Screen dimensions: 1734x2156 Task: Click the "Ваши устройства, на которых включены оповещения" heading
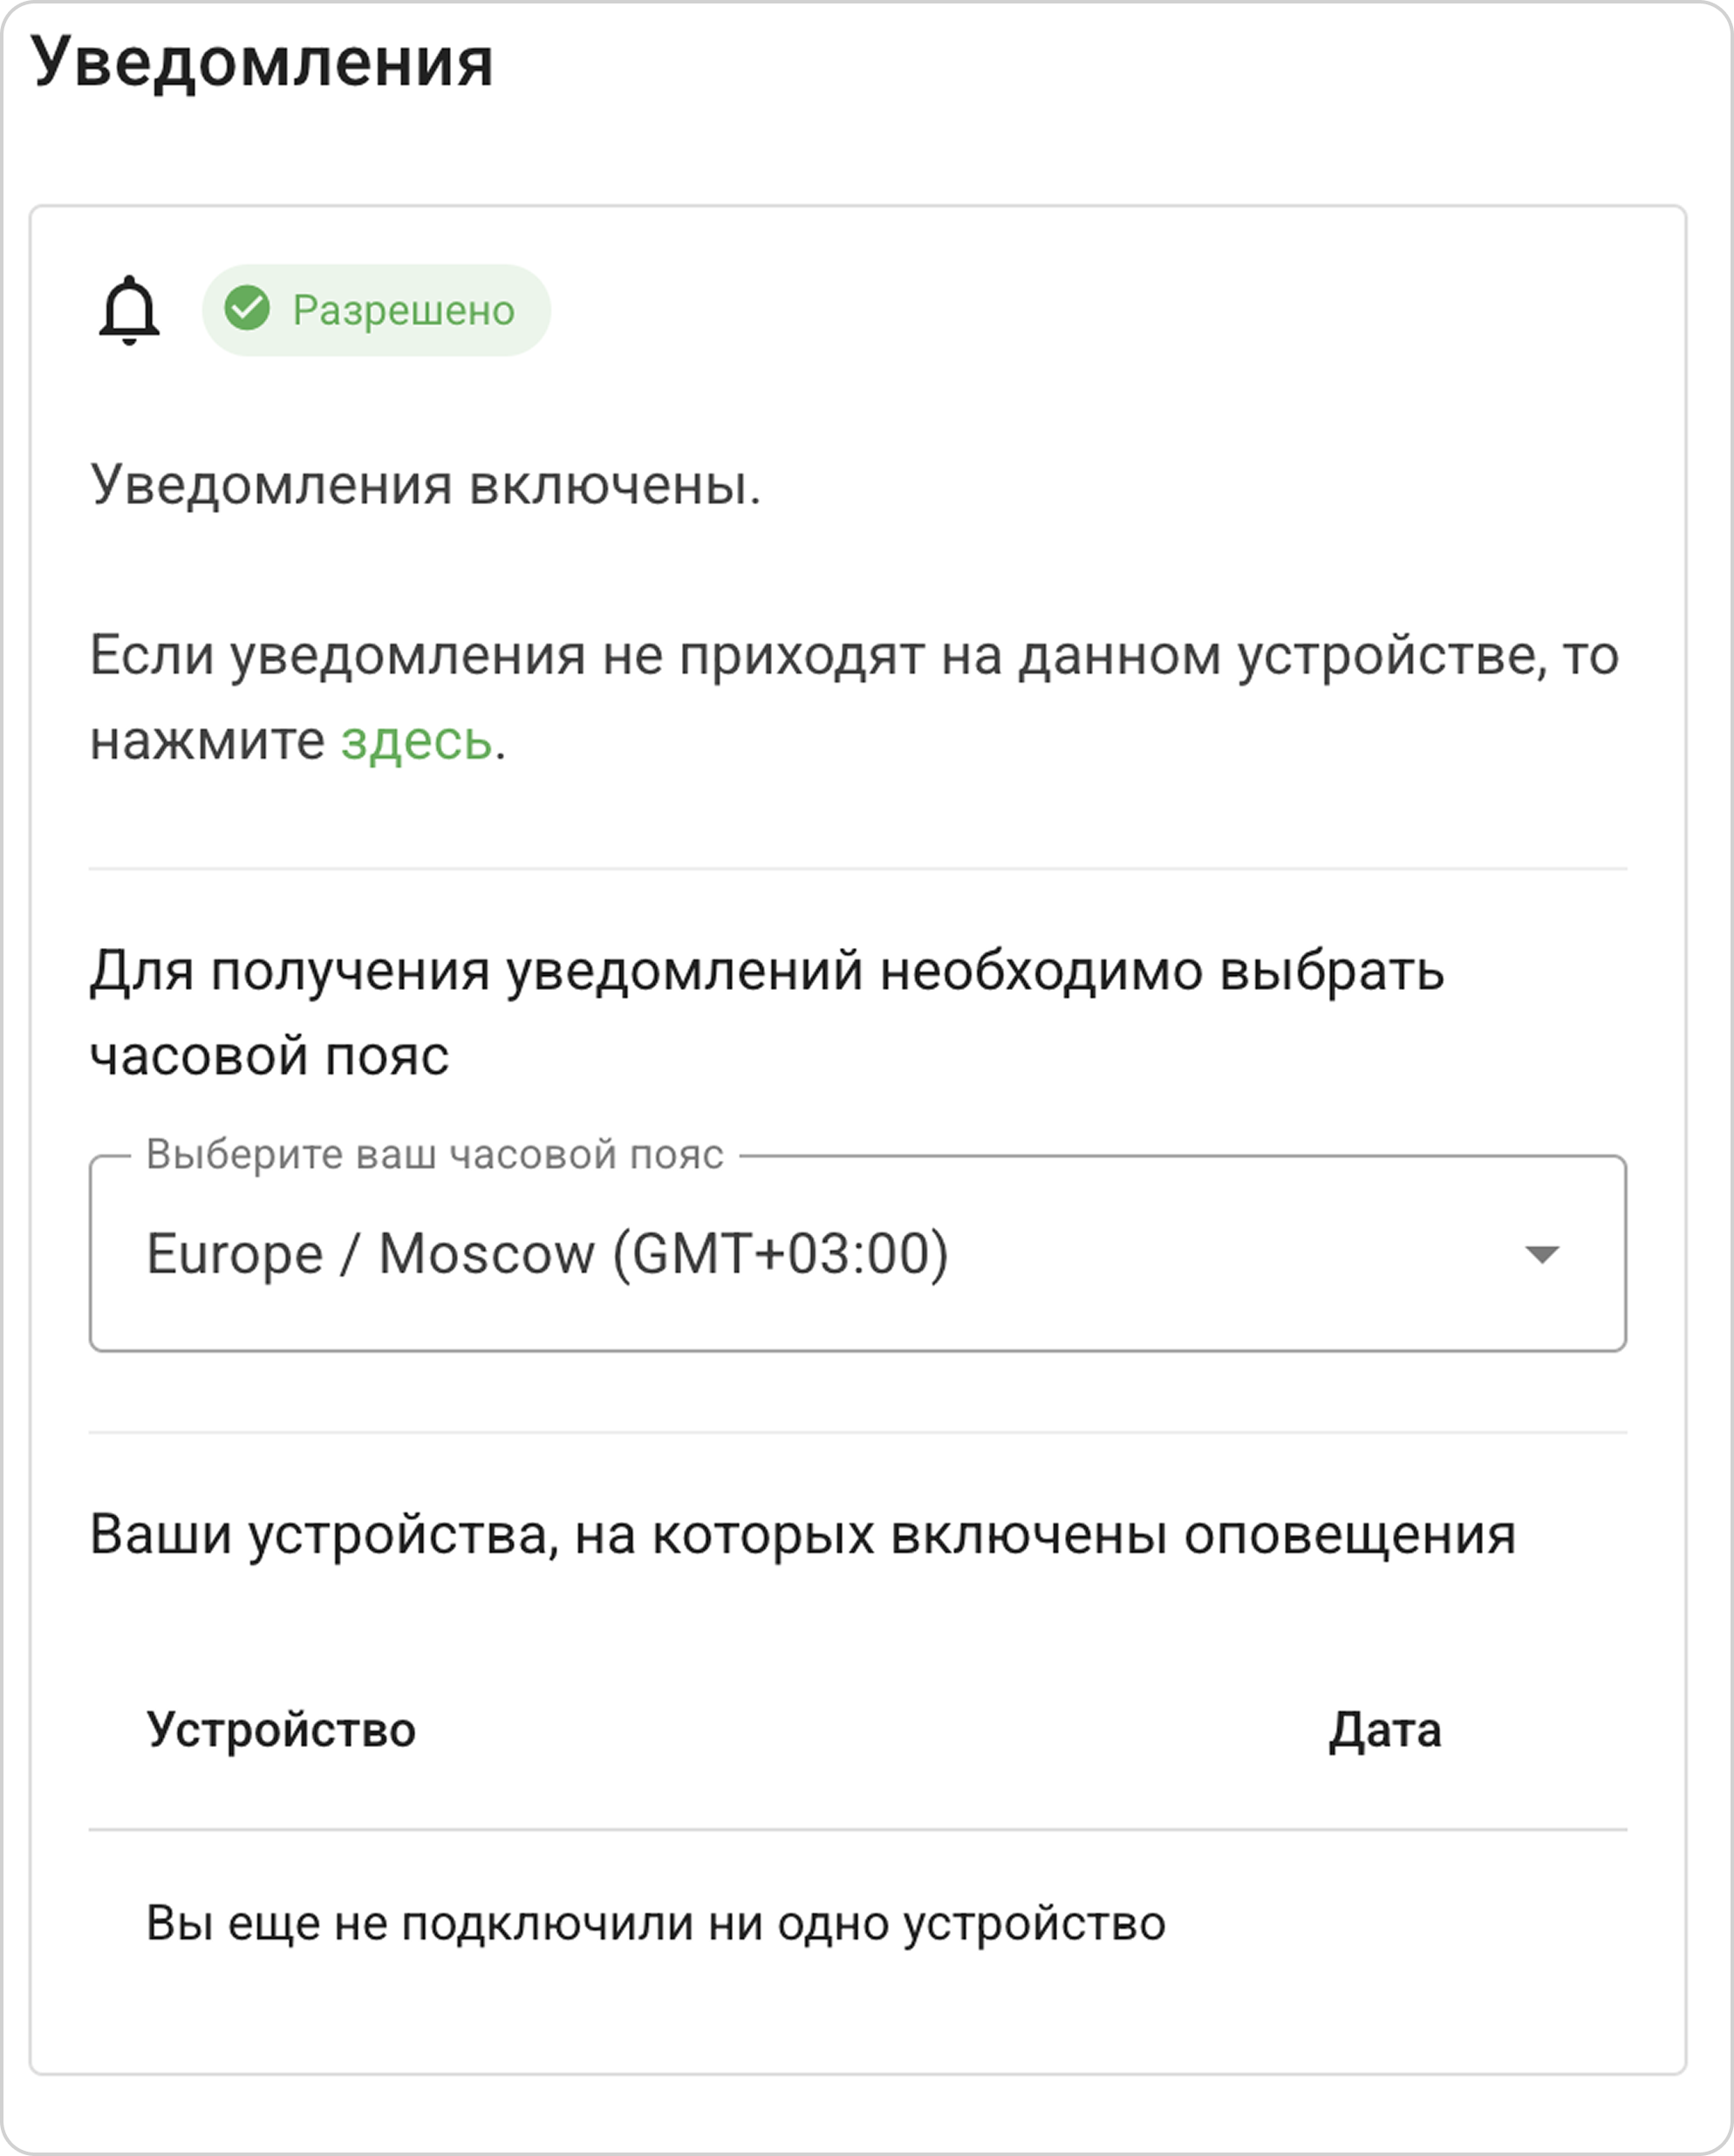(x=802, y=1534)
